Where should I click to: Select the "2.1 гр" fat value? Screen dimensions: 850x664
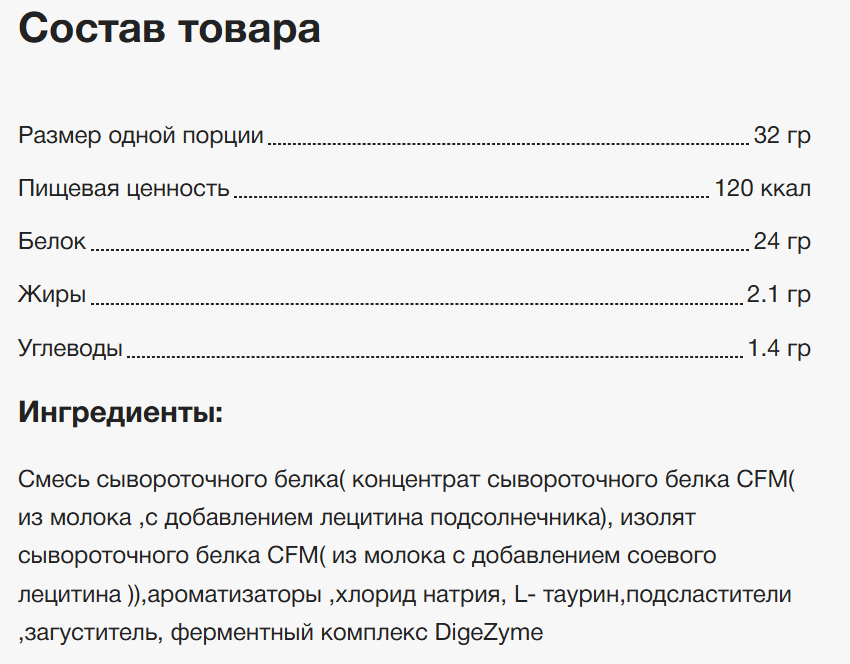click(x=778, y=295)
